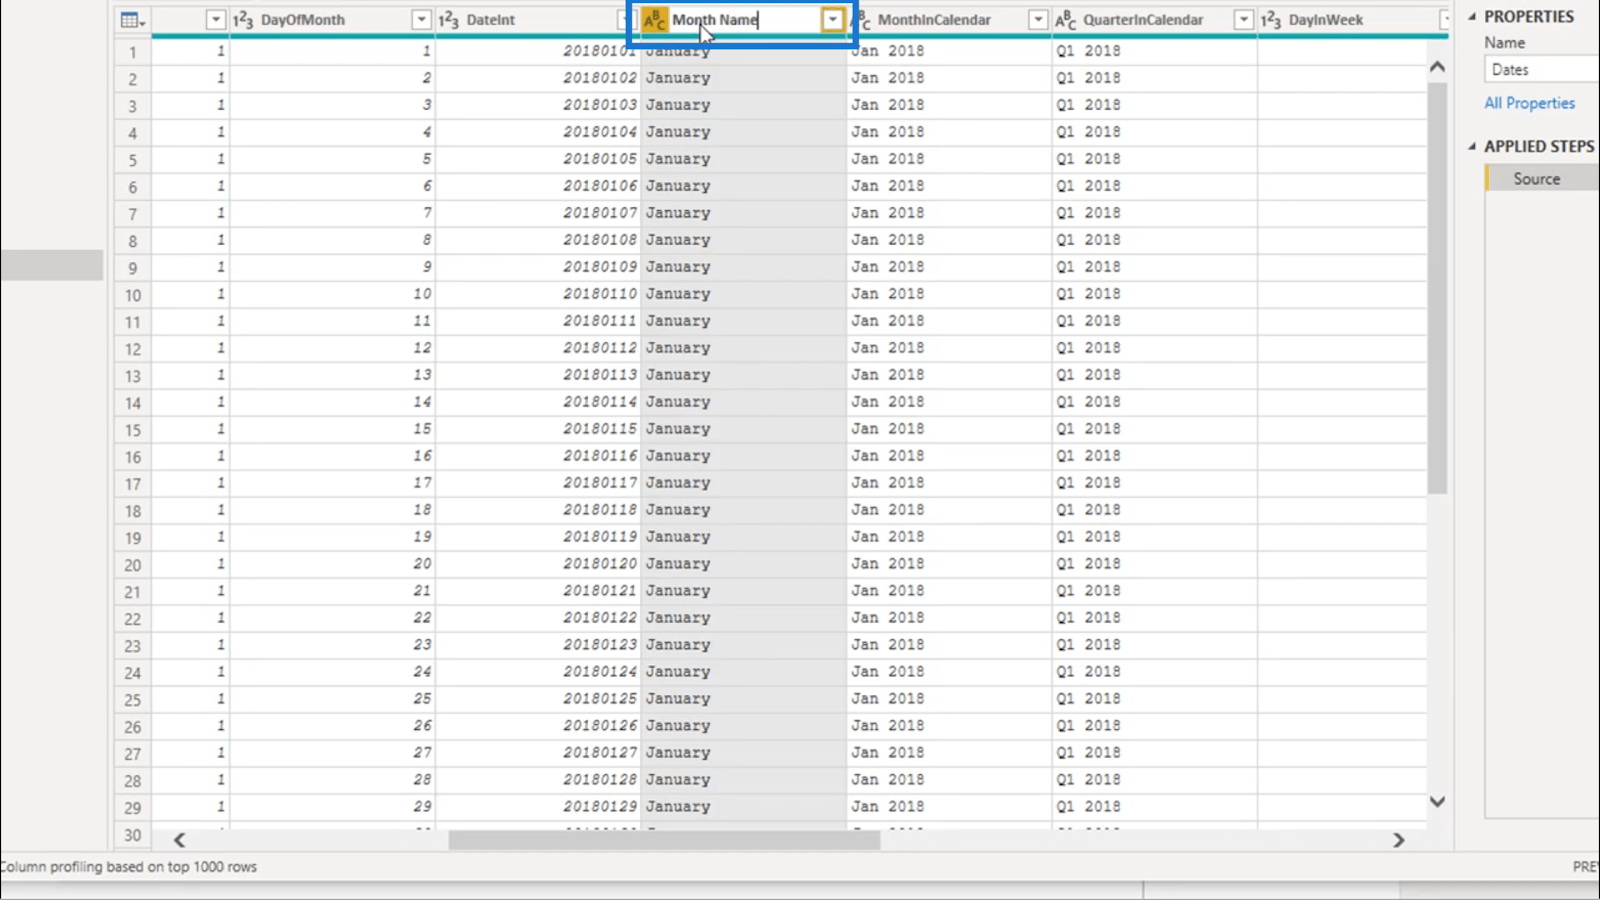Click the query Name field containing Dates
Image resolution: width=1600 pixels, height=900 pixels.
[1540, 70]
